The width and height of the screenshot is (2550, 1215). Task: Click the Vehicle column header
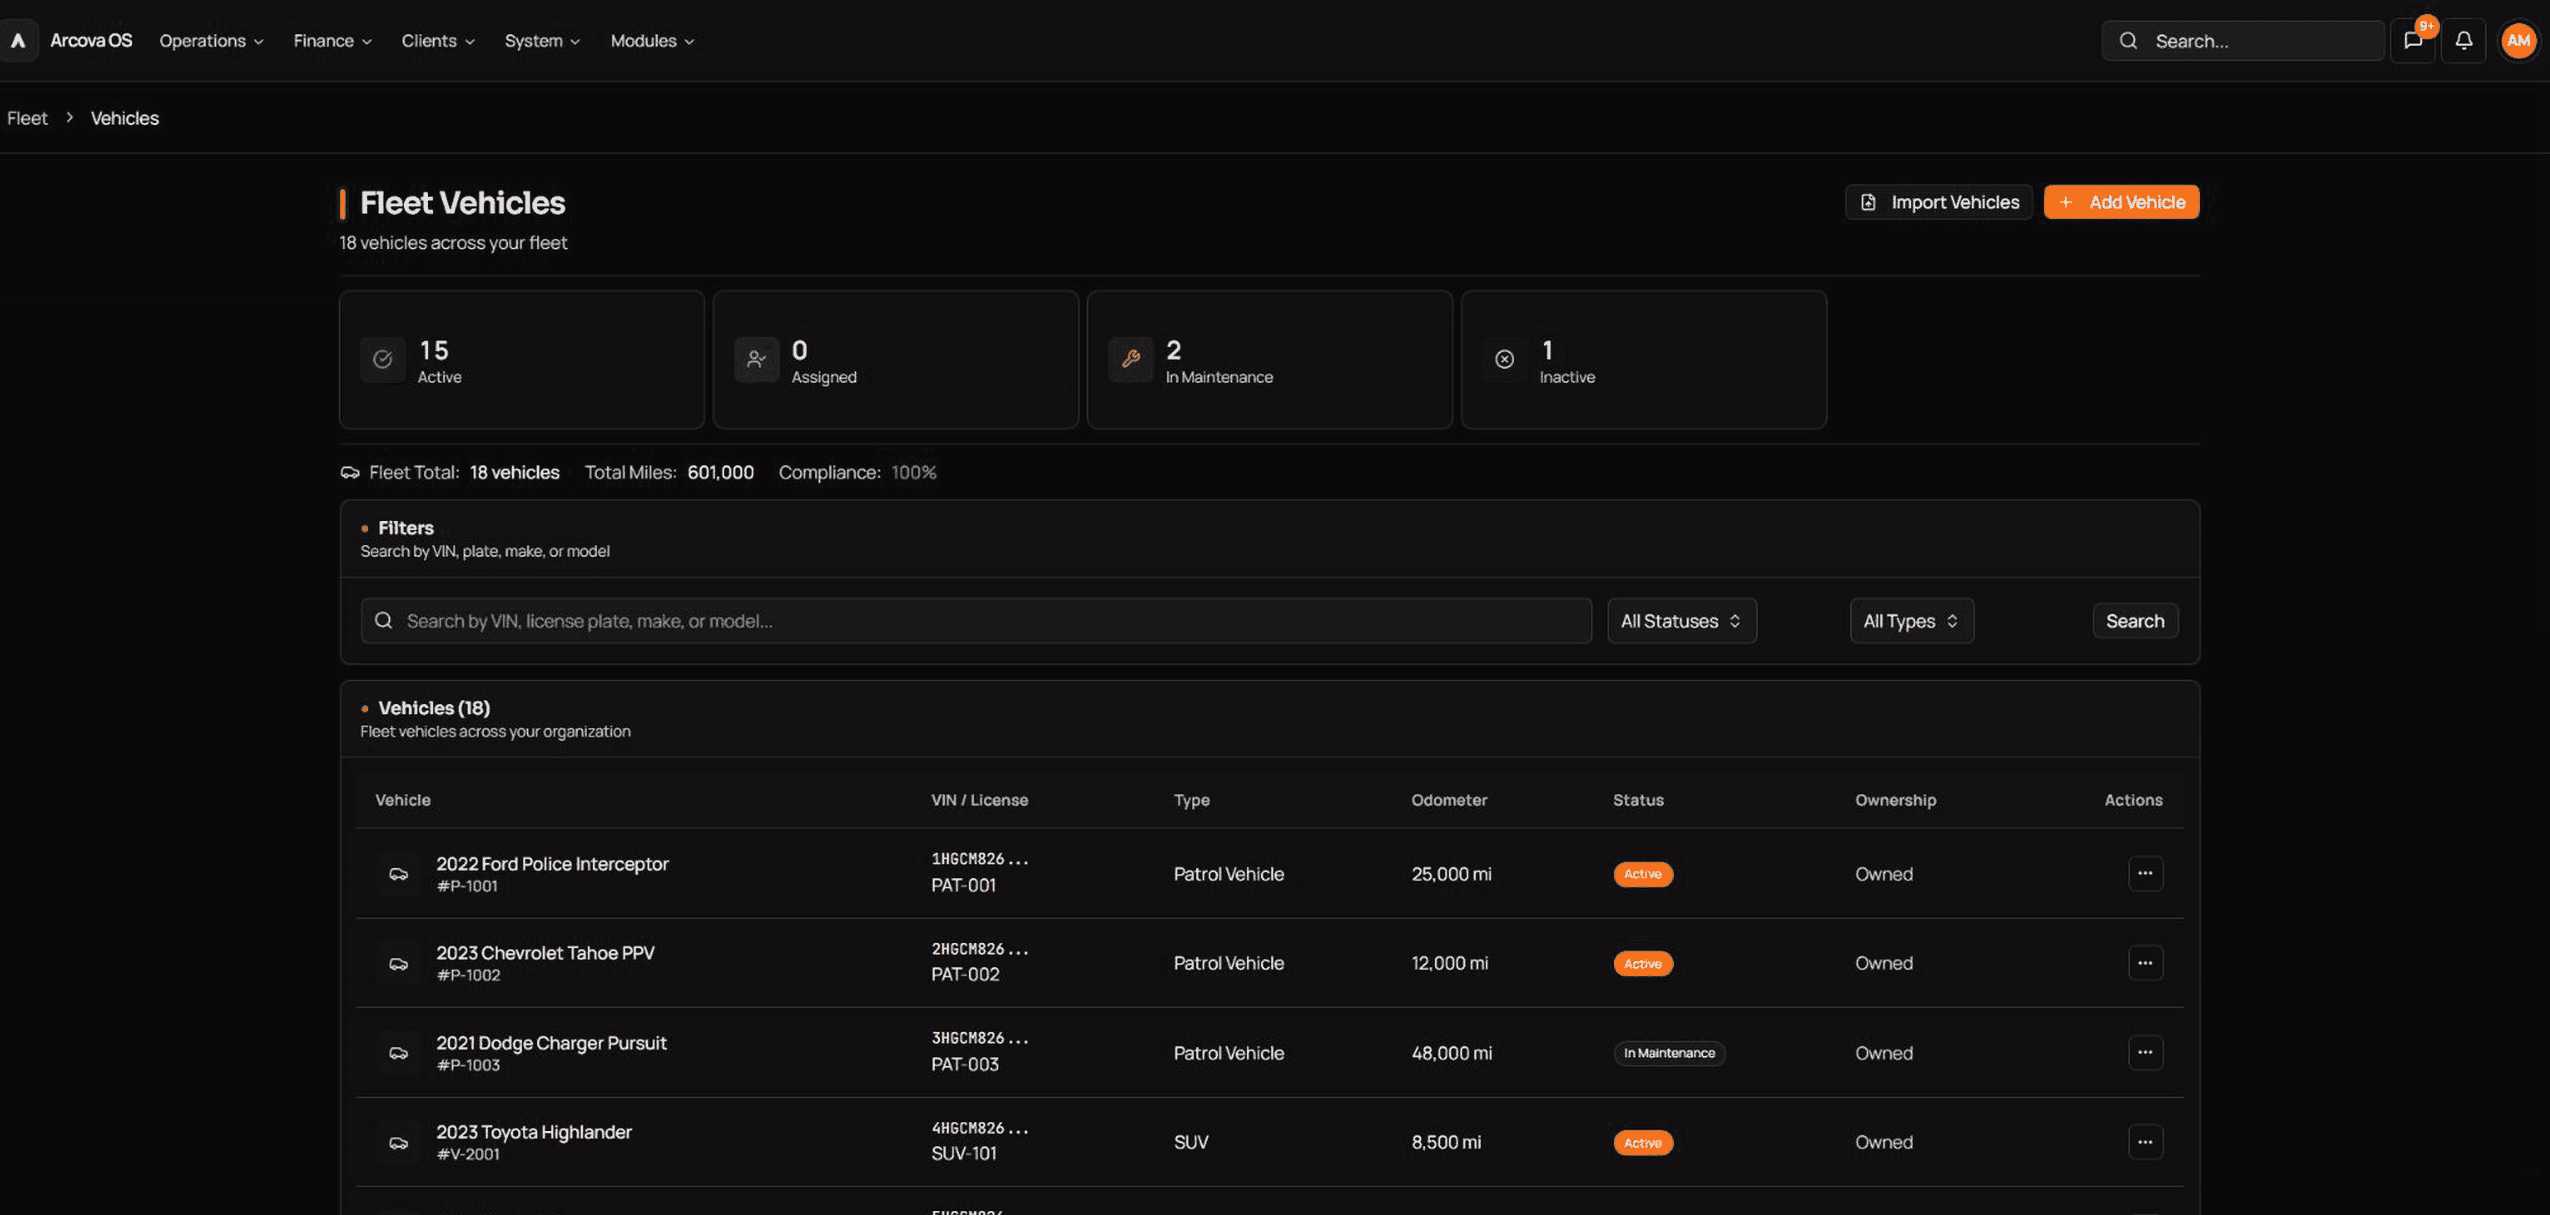click(x=403, y=800)
